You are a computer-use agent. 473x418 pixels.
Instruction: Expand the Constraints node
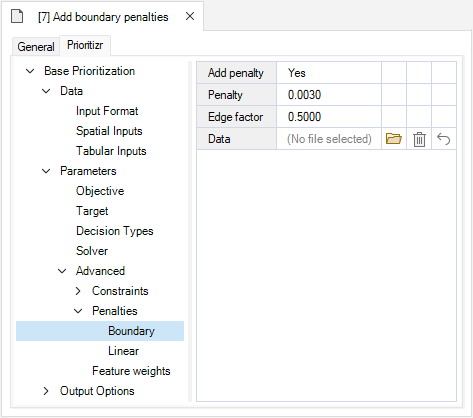[x=78, y=291]
